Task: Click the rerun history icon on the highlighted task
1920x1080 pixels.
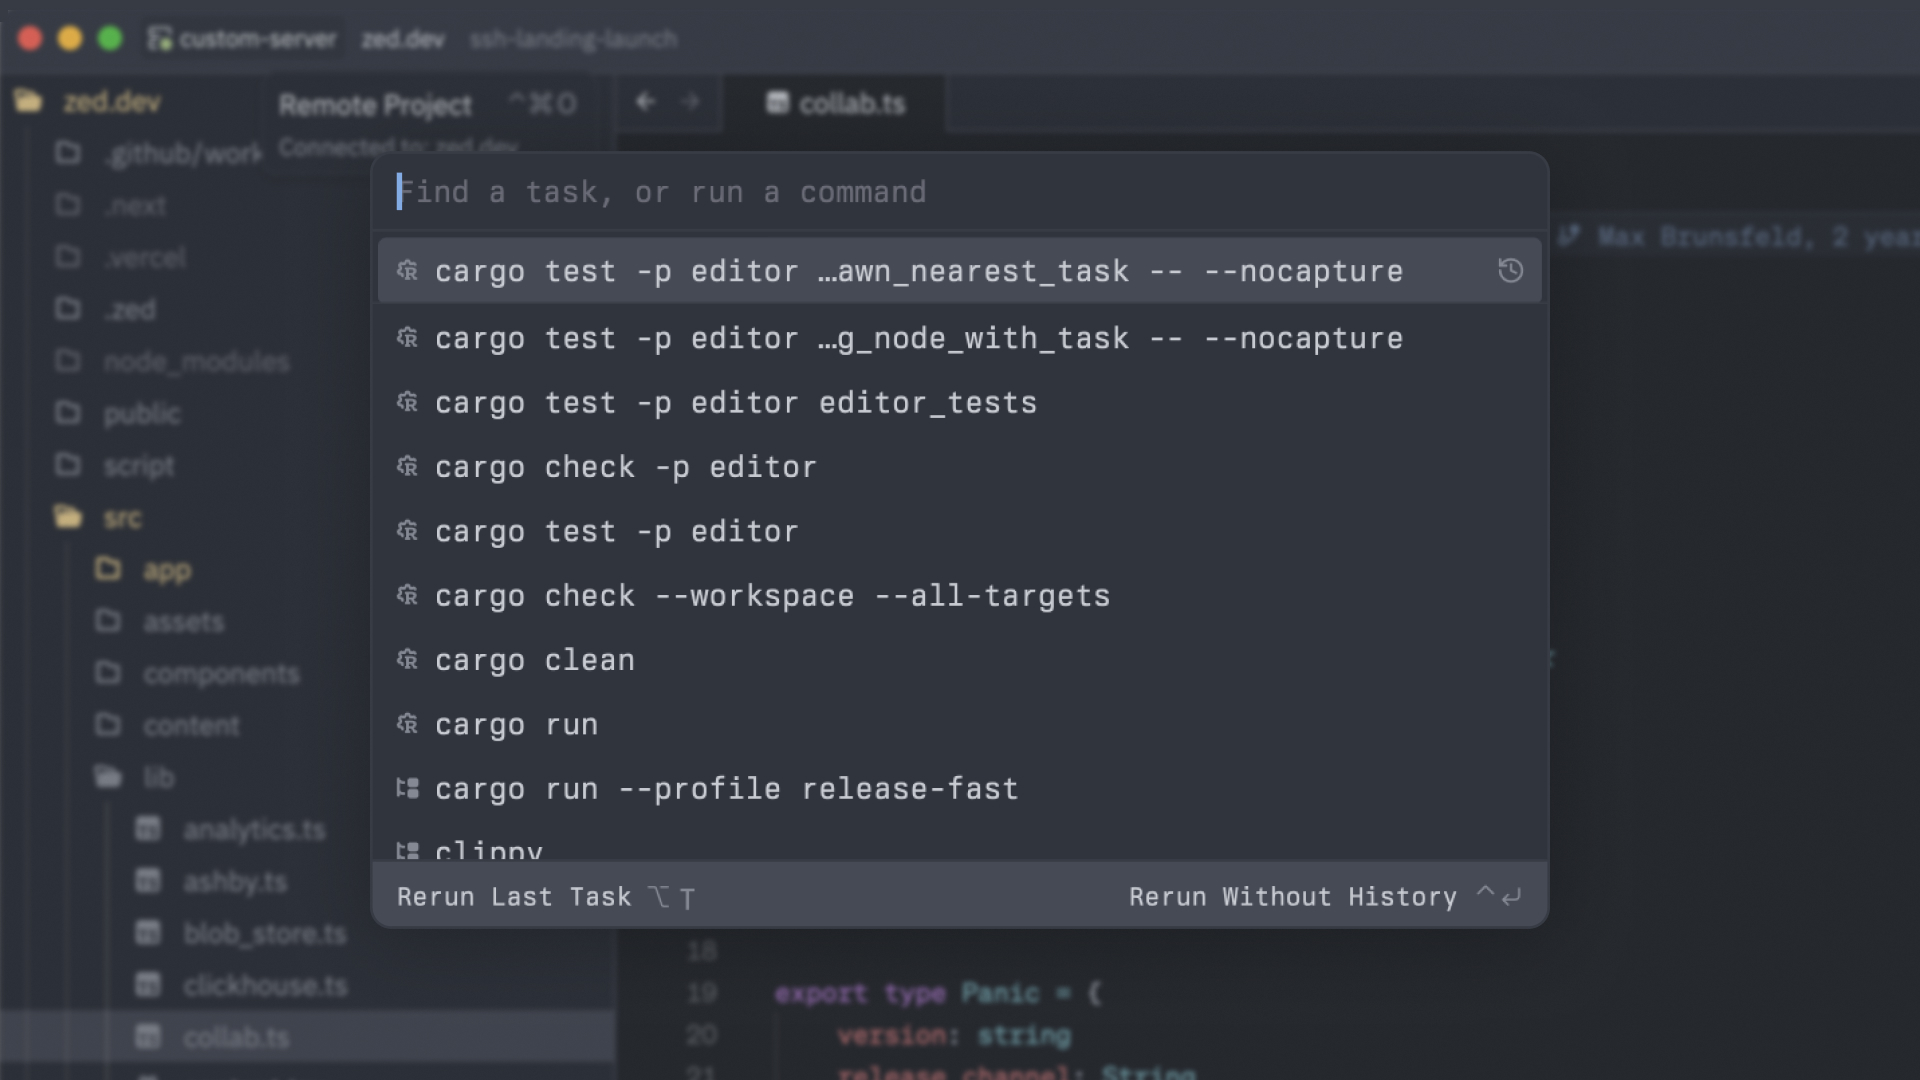Action: tap(1510, 270)
